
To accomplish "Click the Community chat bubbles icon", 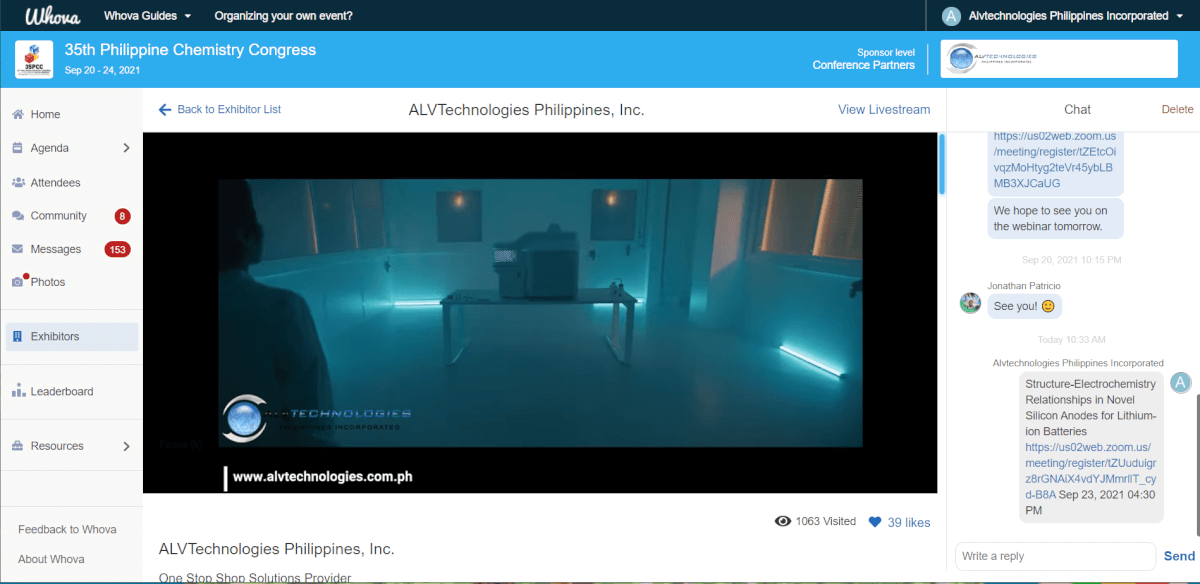I will point(18,216).
